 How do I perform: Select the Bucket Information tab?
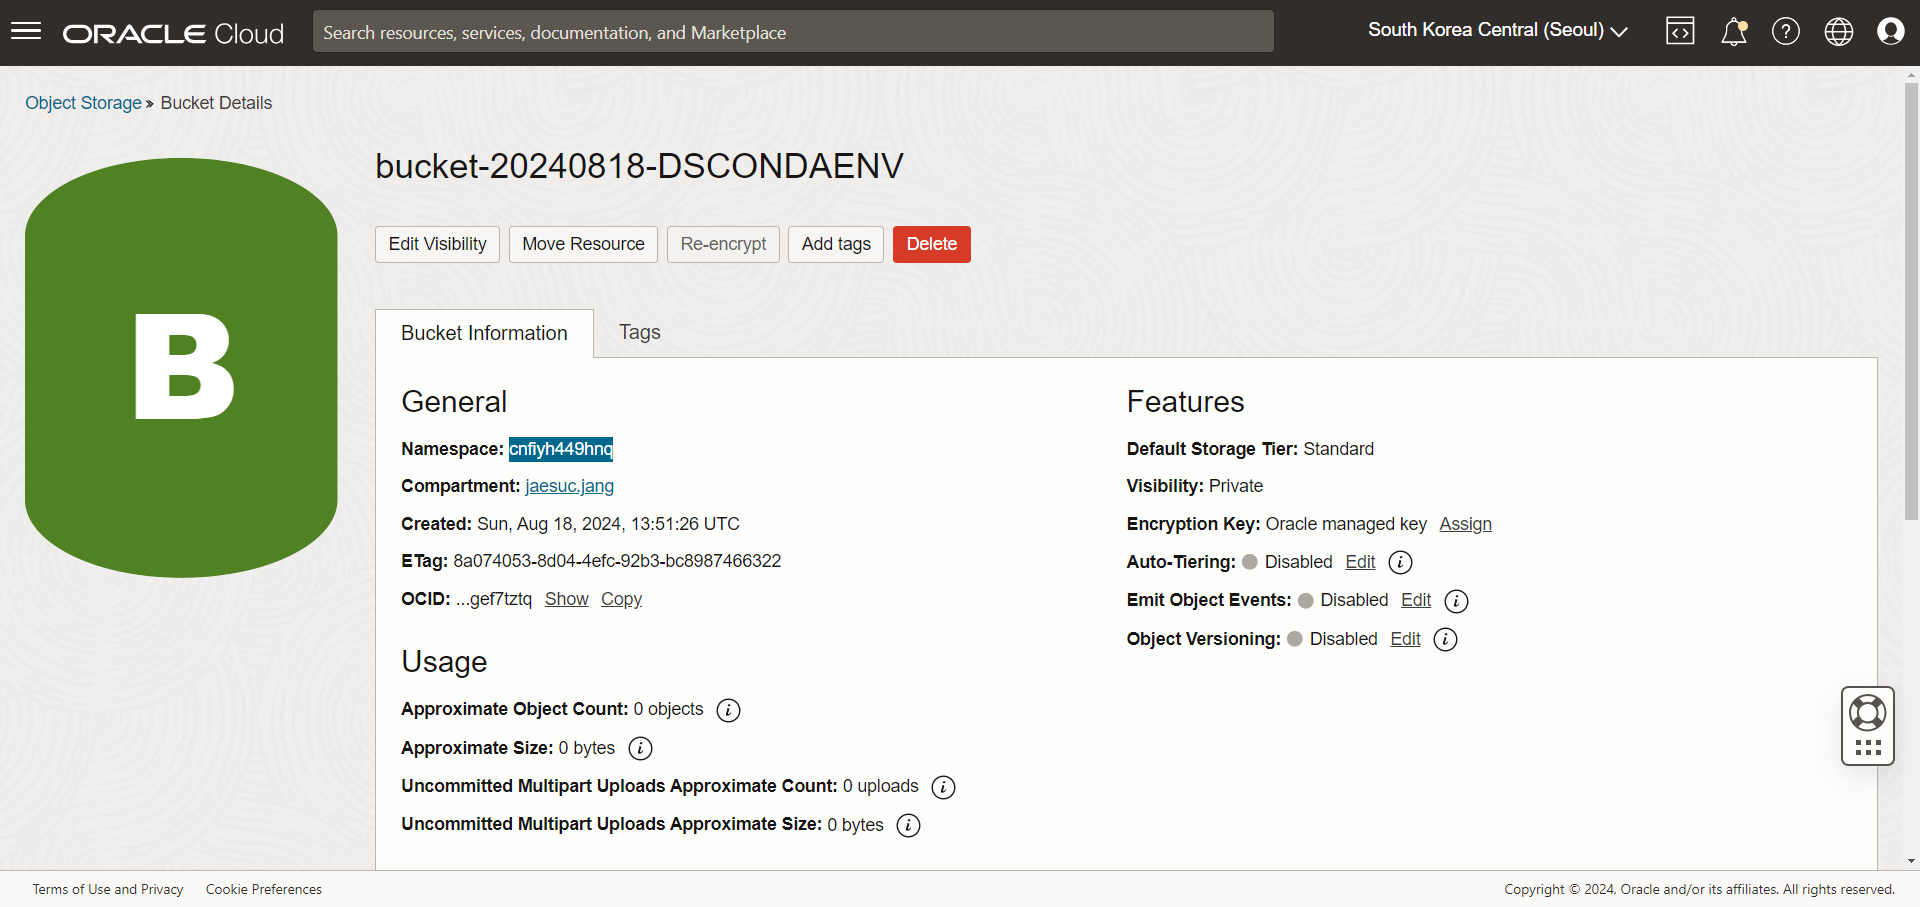click(x=484, y=333)
